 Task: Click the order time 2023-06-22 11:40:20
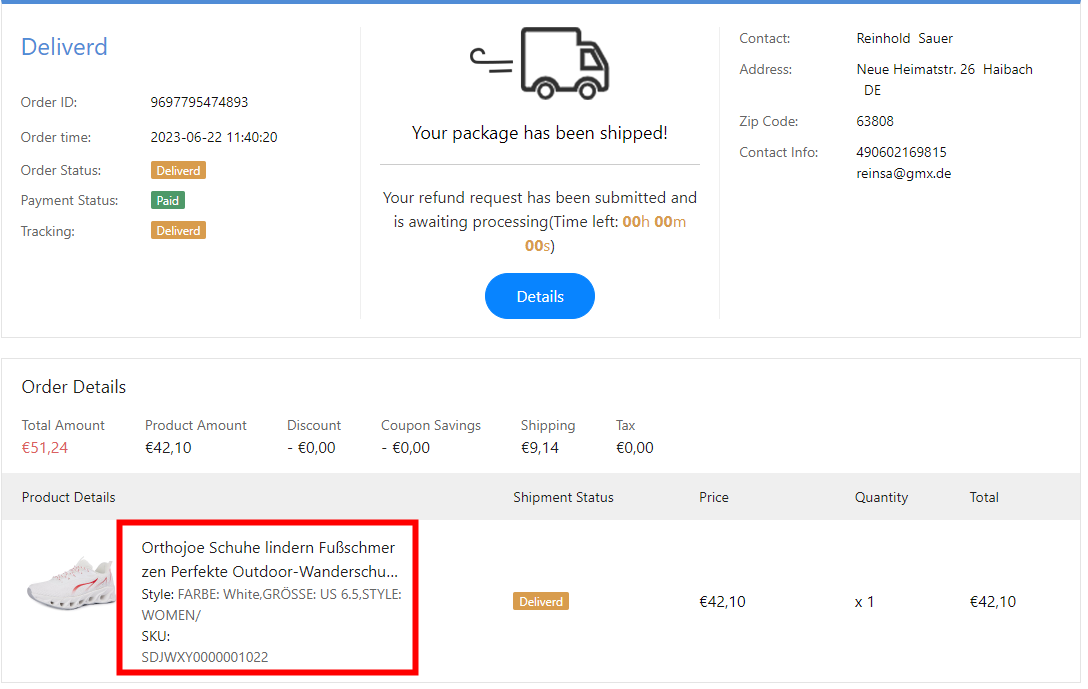[214, 138]
